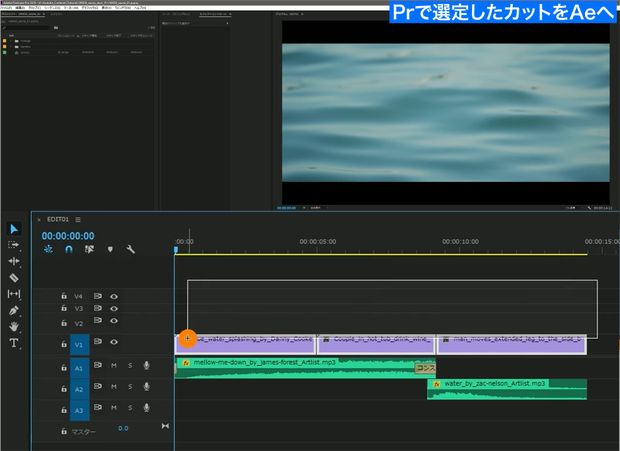Select the last purple clip on V1

tap(512, 345)
